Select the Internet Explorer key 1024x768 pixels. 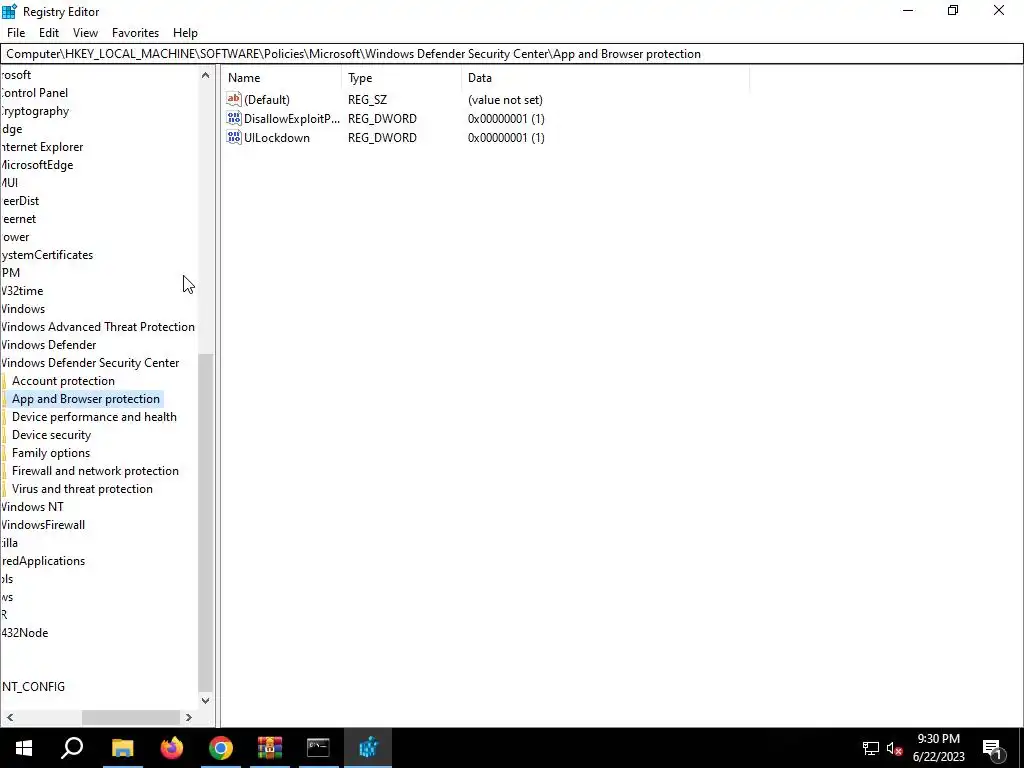(x=42, y=147)
